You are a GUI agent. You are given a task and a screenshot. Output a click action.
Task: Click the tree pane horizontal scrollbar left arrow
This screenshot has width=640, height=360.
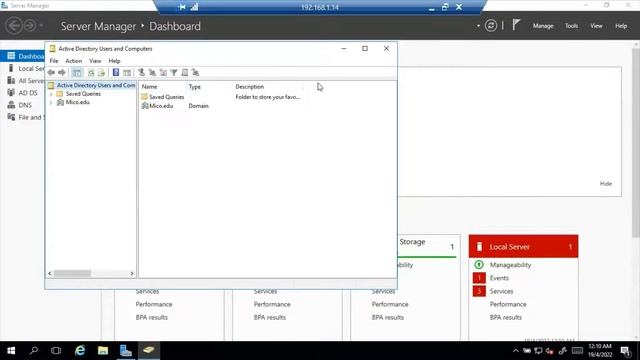point(50,273)
